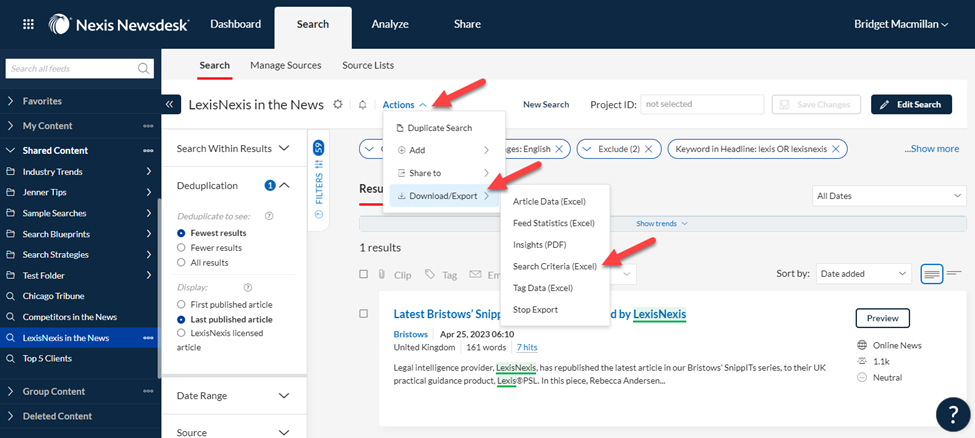The width and height of the screenshot is (975, 438).
Task: Remove Keyword in Headline filter chip
Action: coord(836,149)
